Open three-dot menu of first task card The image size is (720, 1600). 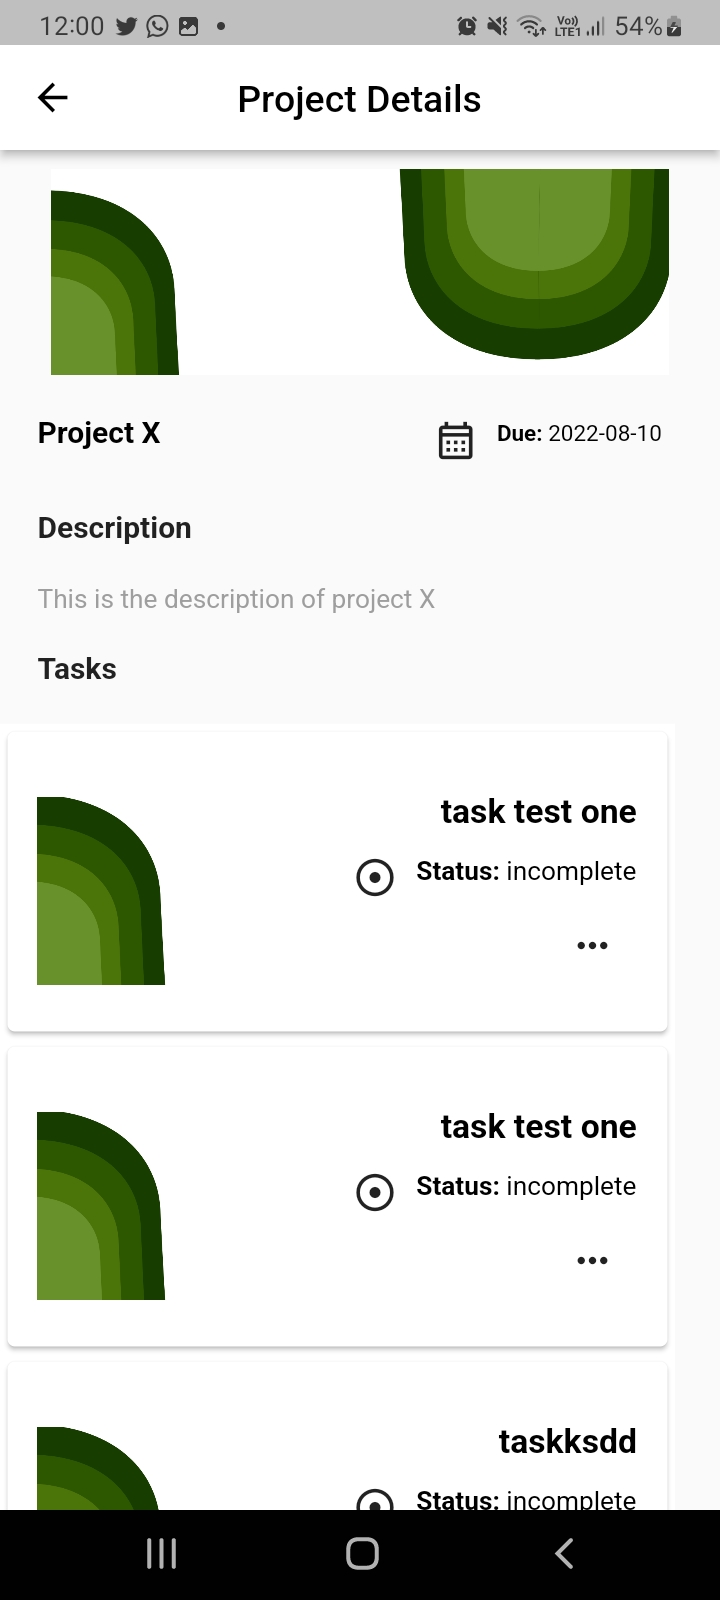pyautogui.click(x=592, y=945)
